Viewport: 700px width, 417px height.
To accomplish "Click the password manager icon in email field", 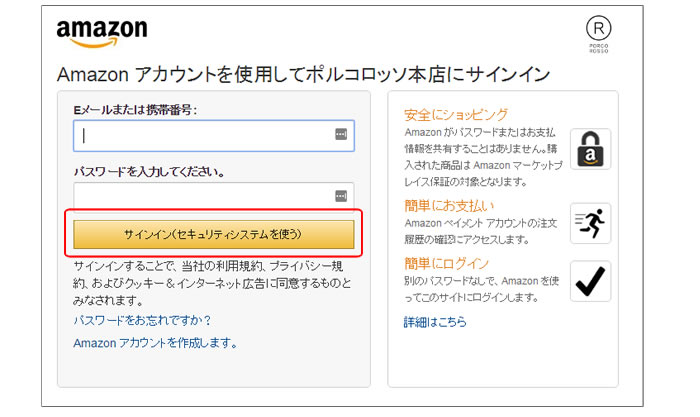I will tap(340, 135).
